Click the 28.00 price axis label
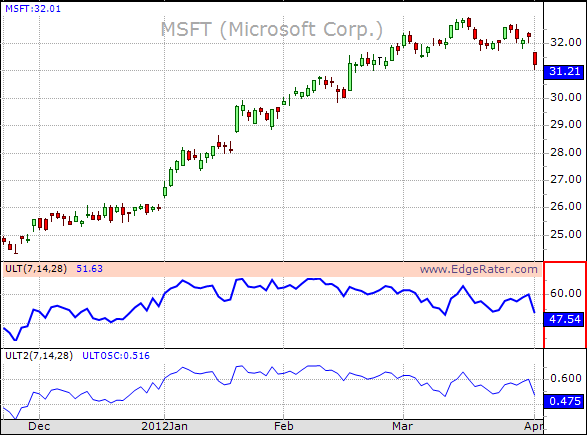Image resolution: width=587 pixels, height=435 pixels. pos(566,152)
